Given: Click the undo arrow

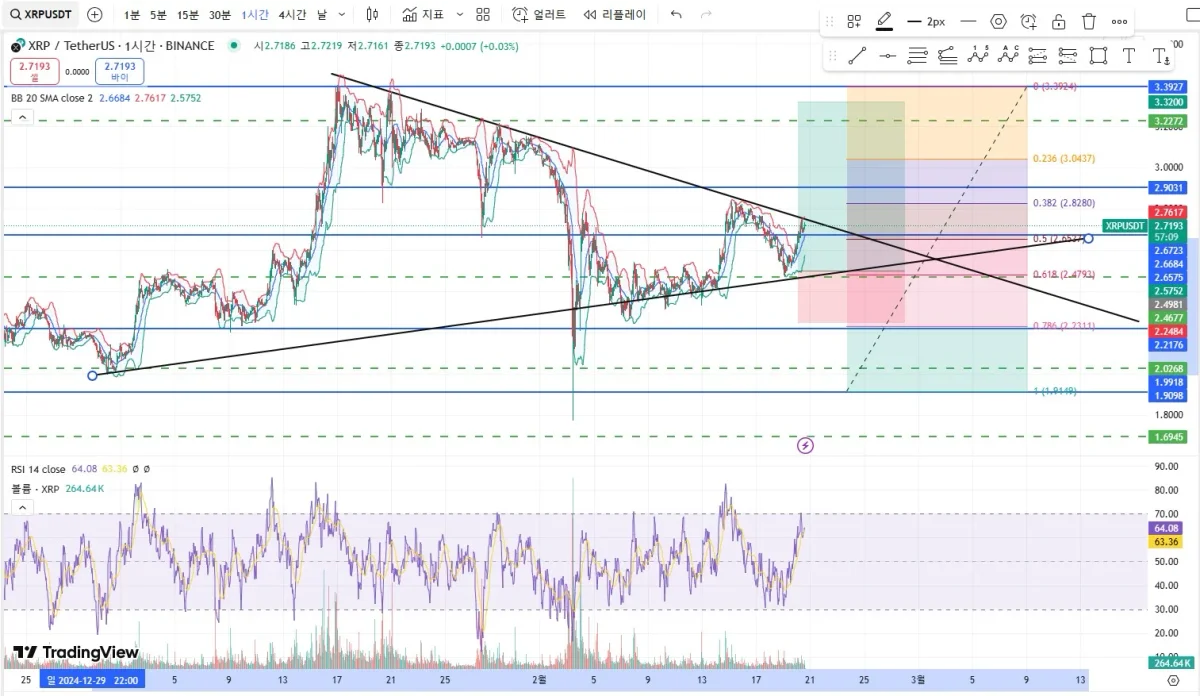Looking at the screenshot, I should pyautogui.click(x=676, y=15).
